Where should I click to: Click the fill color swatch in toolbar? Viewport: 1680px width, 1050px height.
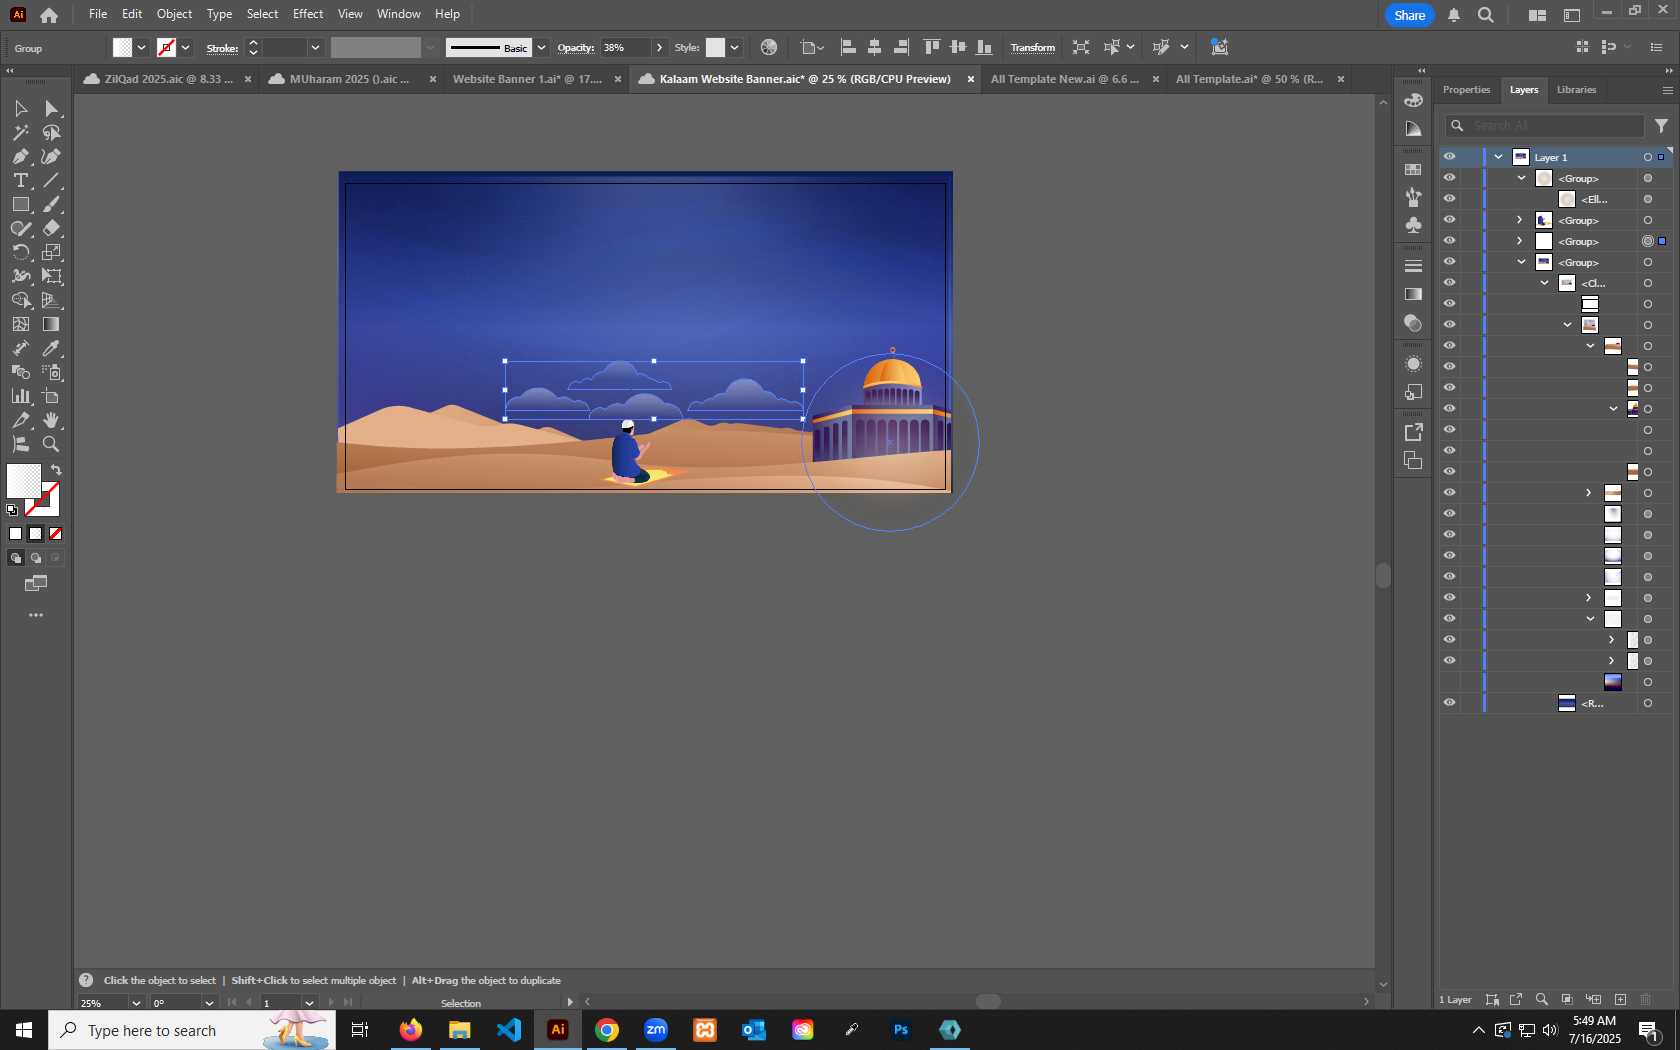pos(24,481)
